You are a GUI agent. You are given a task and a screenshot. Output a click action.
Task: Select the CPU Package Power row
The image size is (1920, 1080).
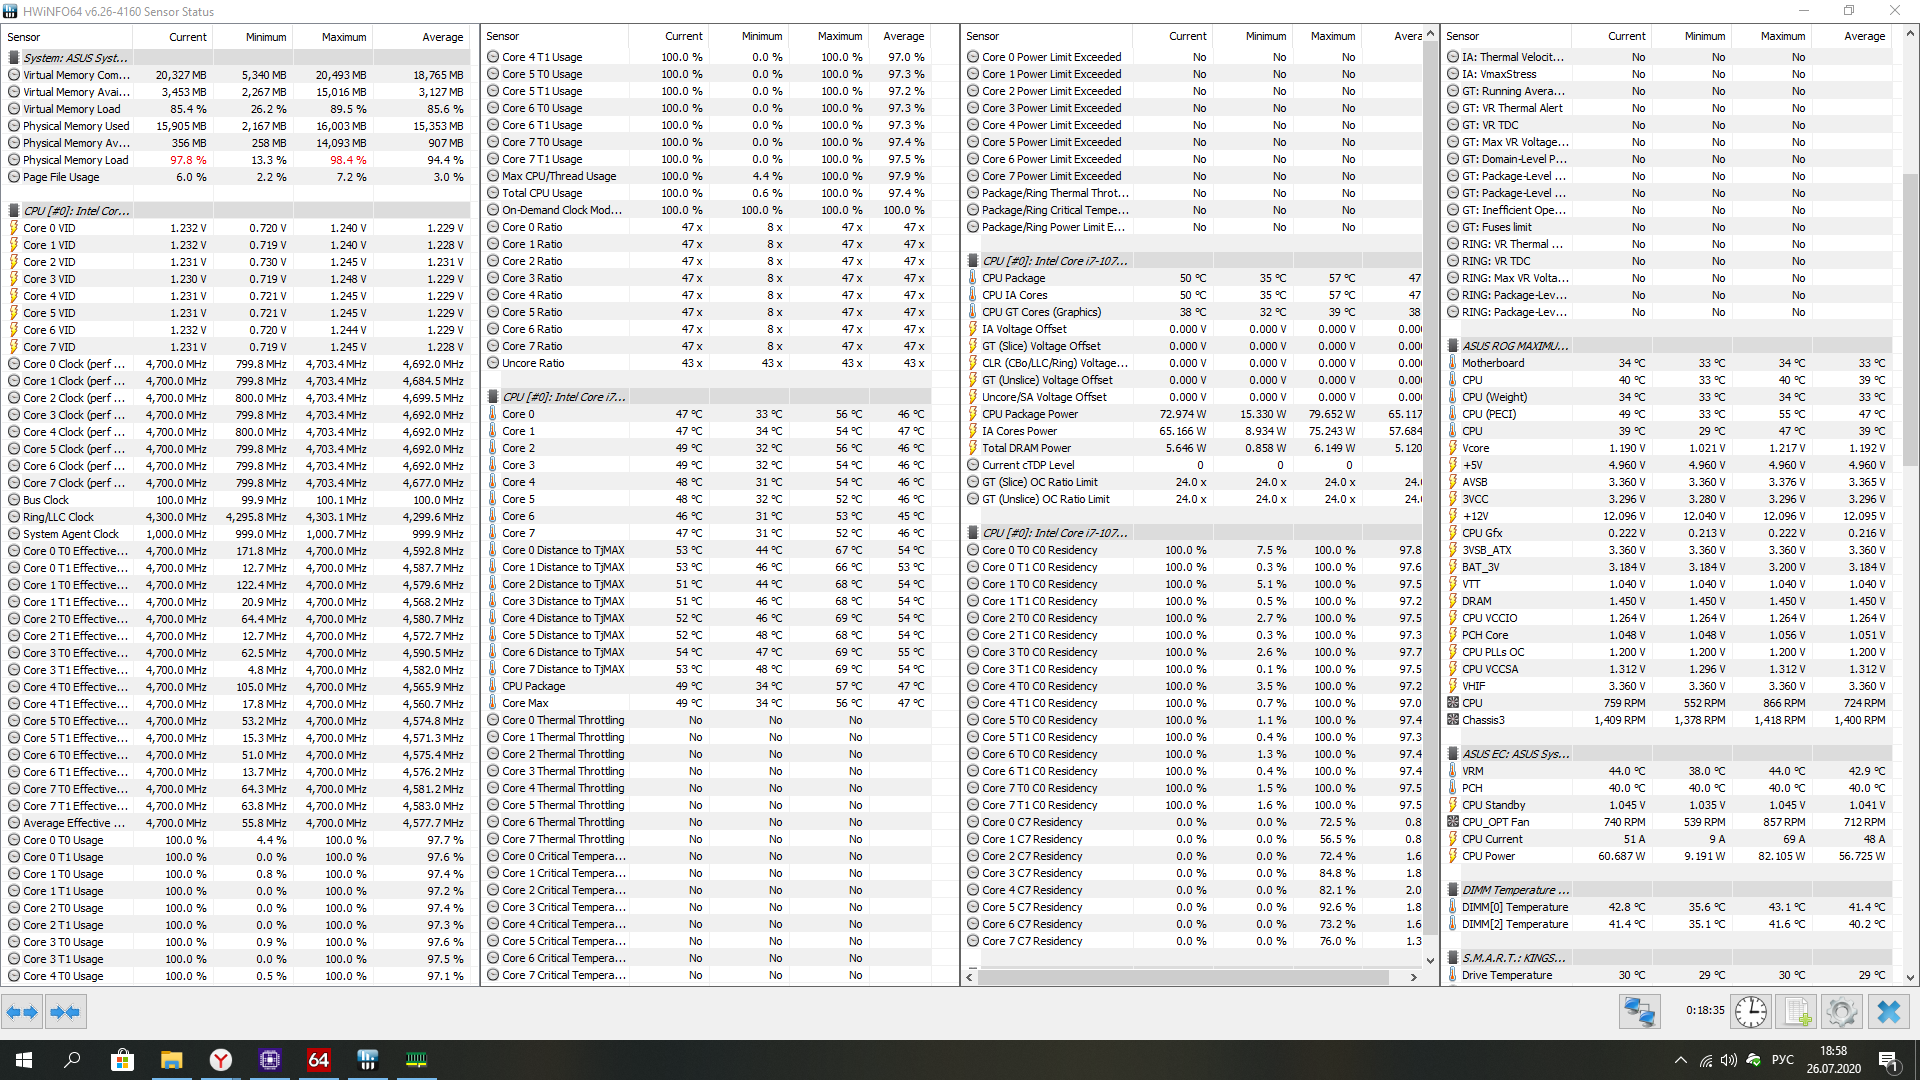1030,414
